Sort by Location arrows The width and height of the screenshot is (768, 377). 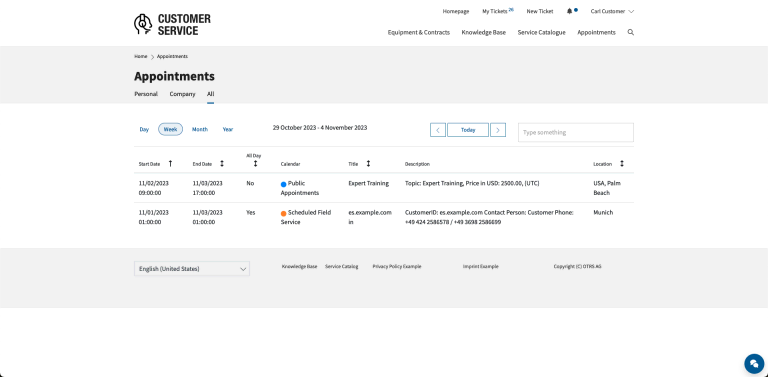click(x=622, y=164)
